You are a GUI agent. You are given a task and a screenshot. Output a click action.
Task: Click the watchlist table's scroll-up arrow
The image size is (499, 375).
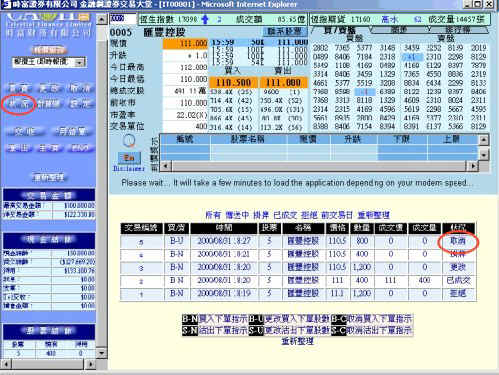[x=484, y=140]
